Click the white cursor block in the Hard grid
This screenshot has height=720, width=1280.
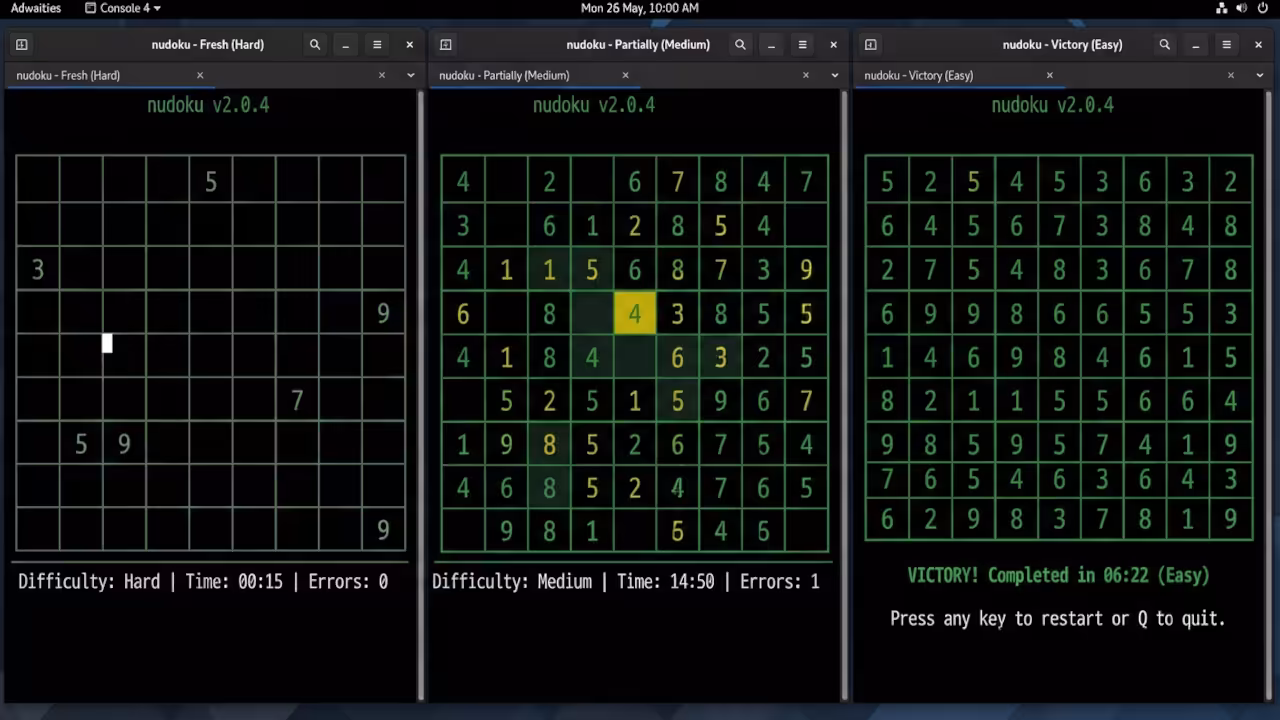pyautogui.click(x=107, y=344)
